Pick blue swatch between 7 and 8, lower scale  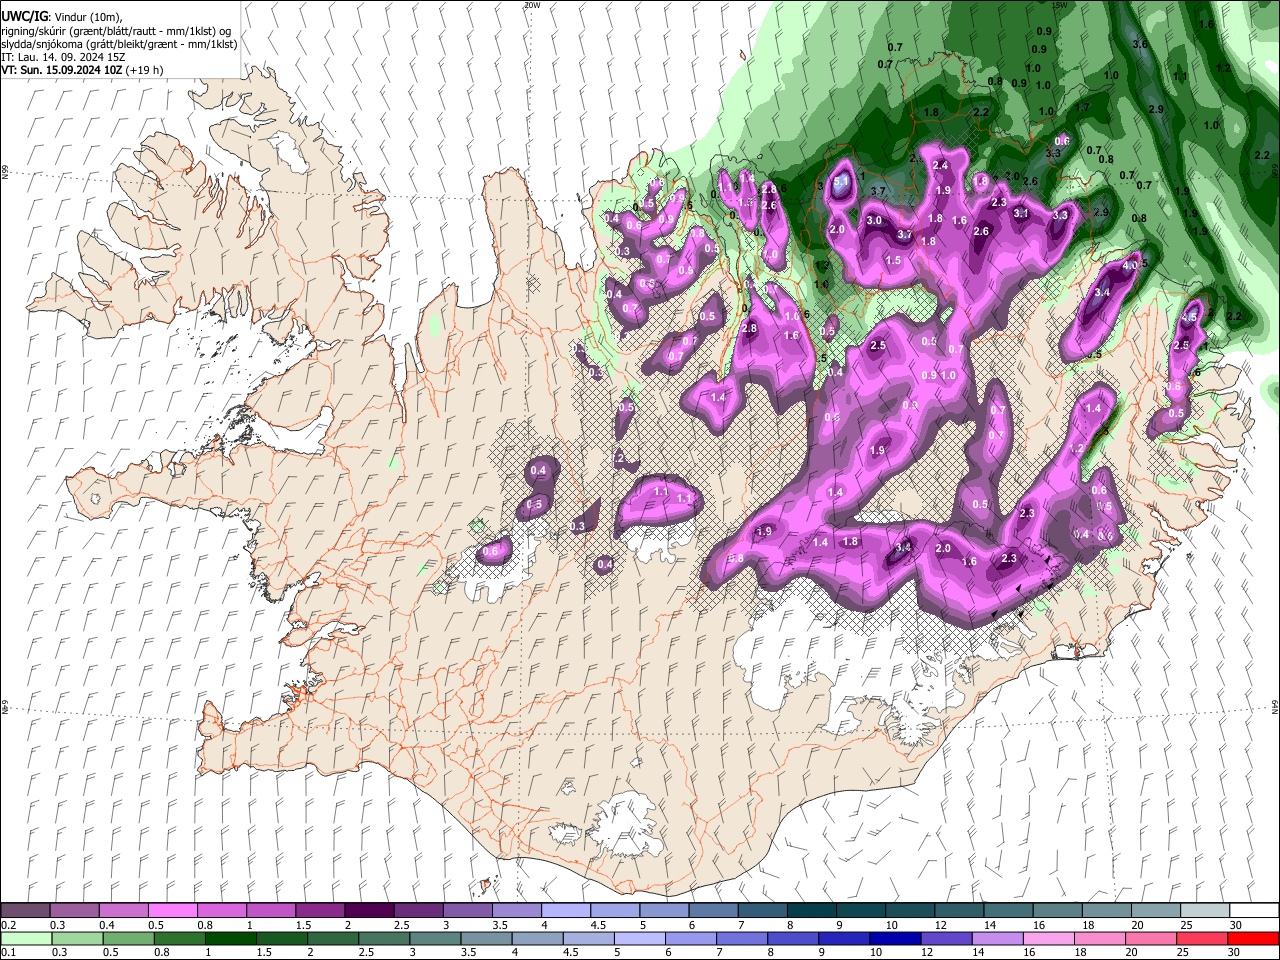[742, 938]
